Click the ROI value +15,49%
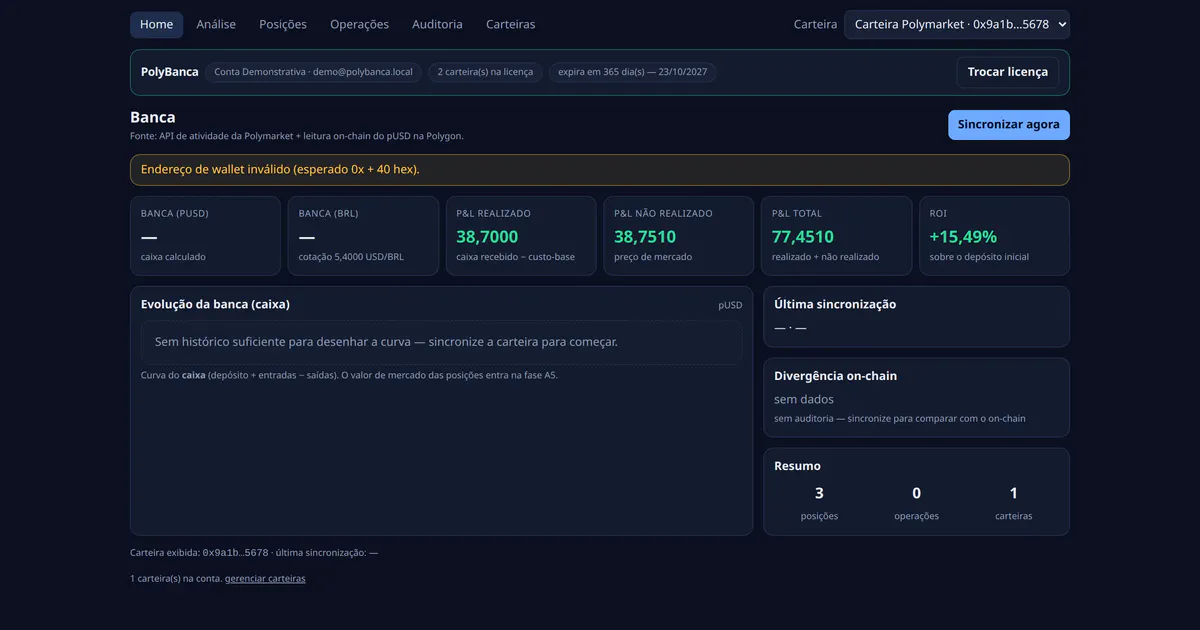The height and width of the screenshot is (630, 1200). pos(961,237)
